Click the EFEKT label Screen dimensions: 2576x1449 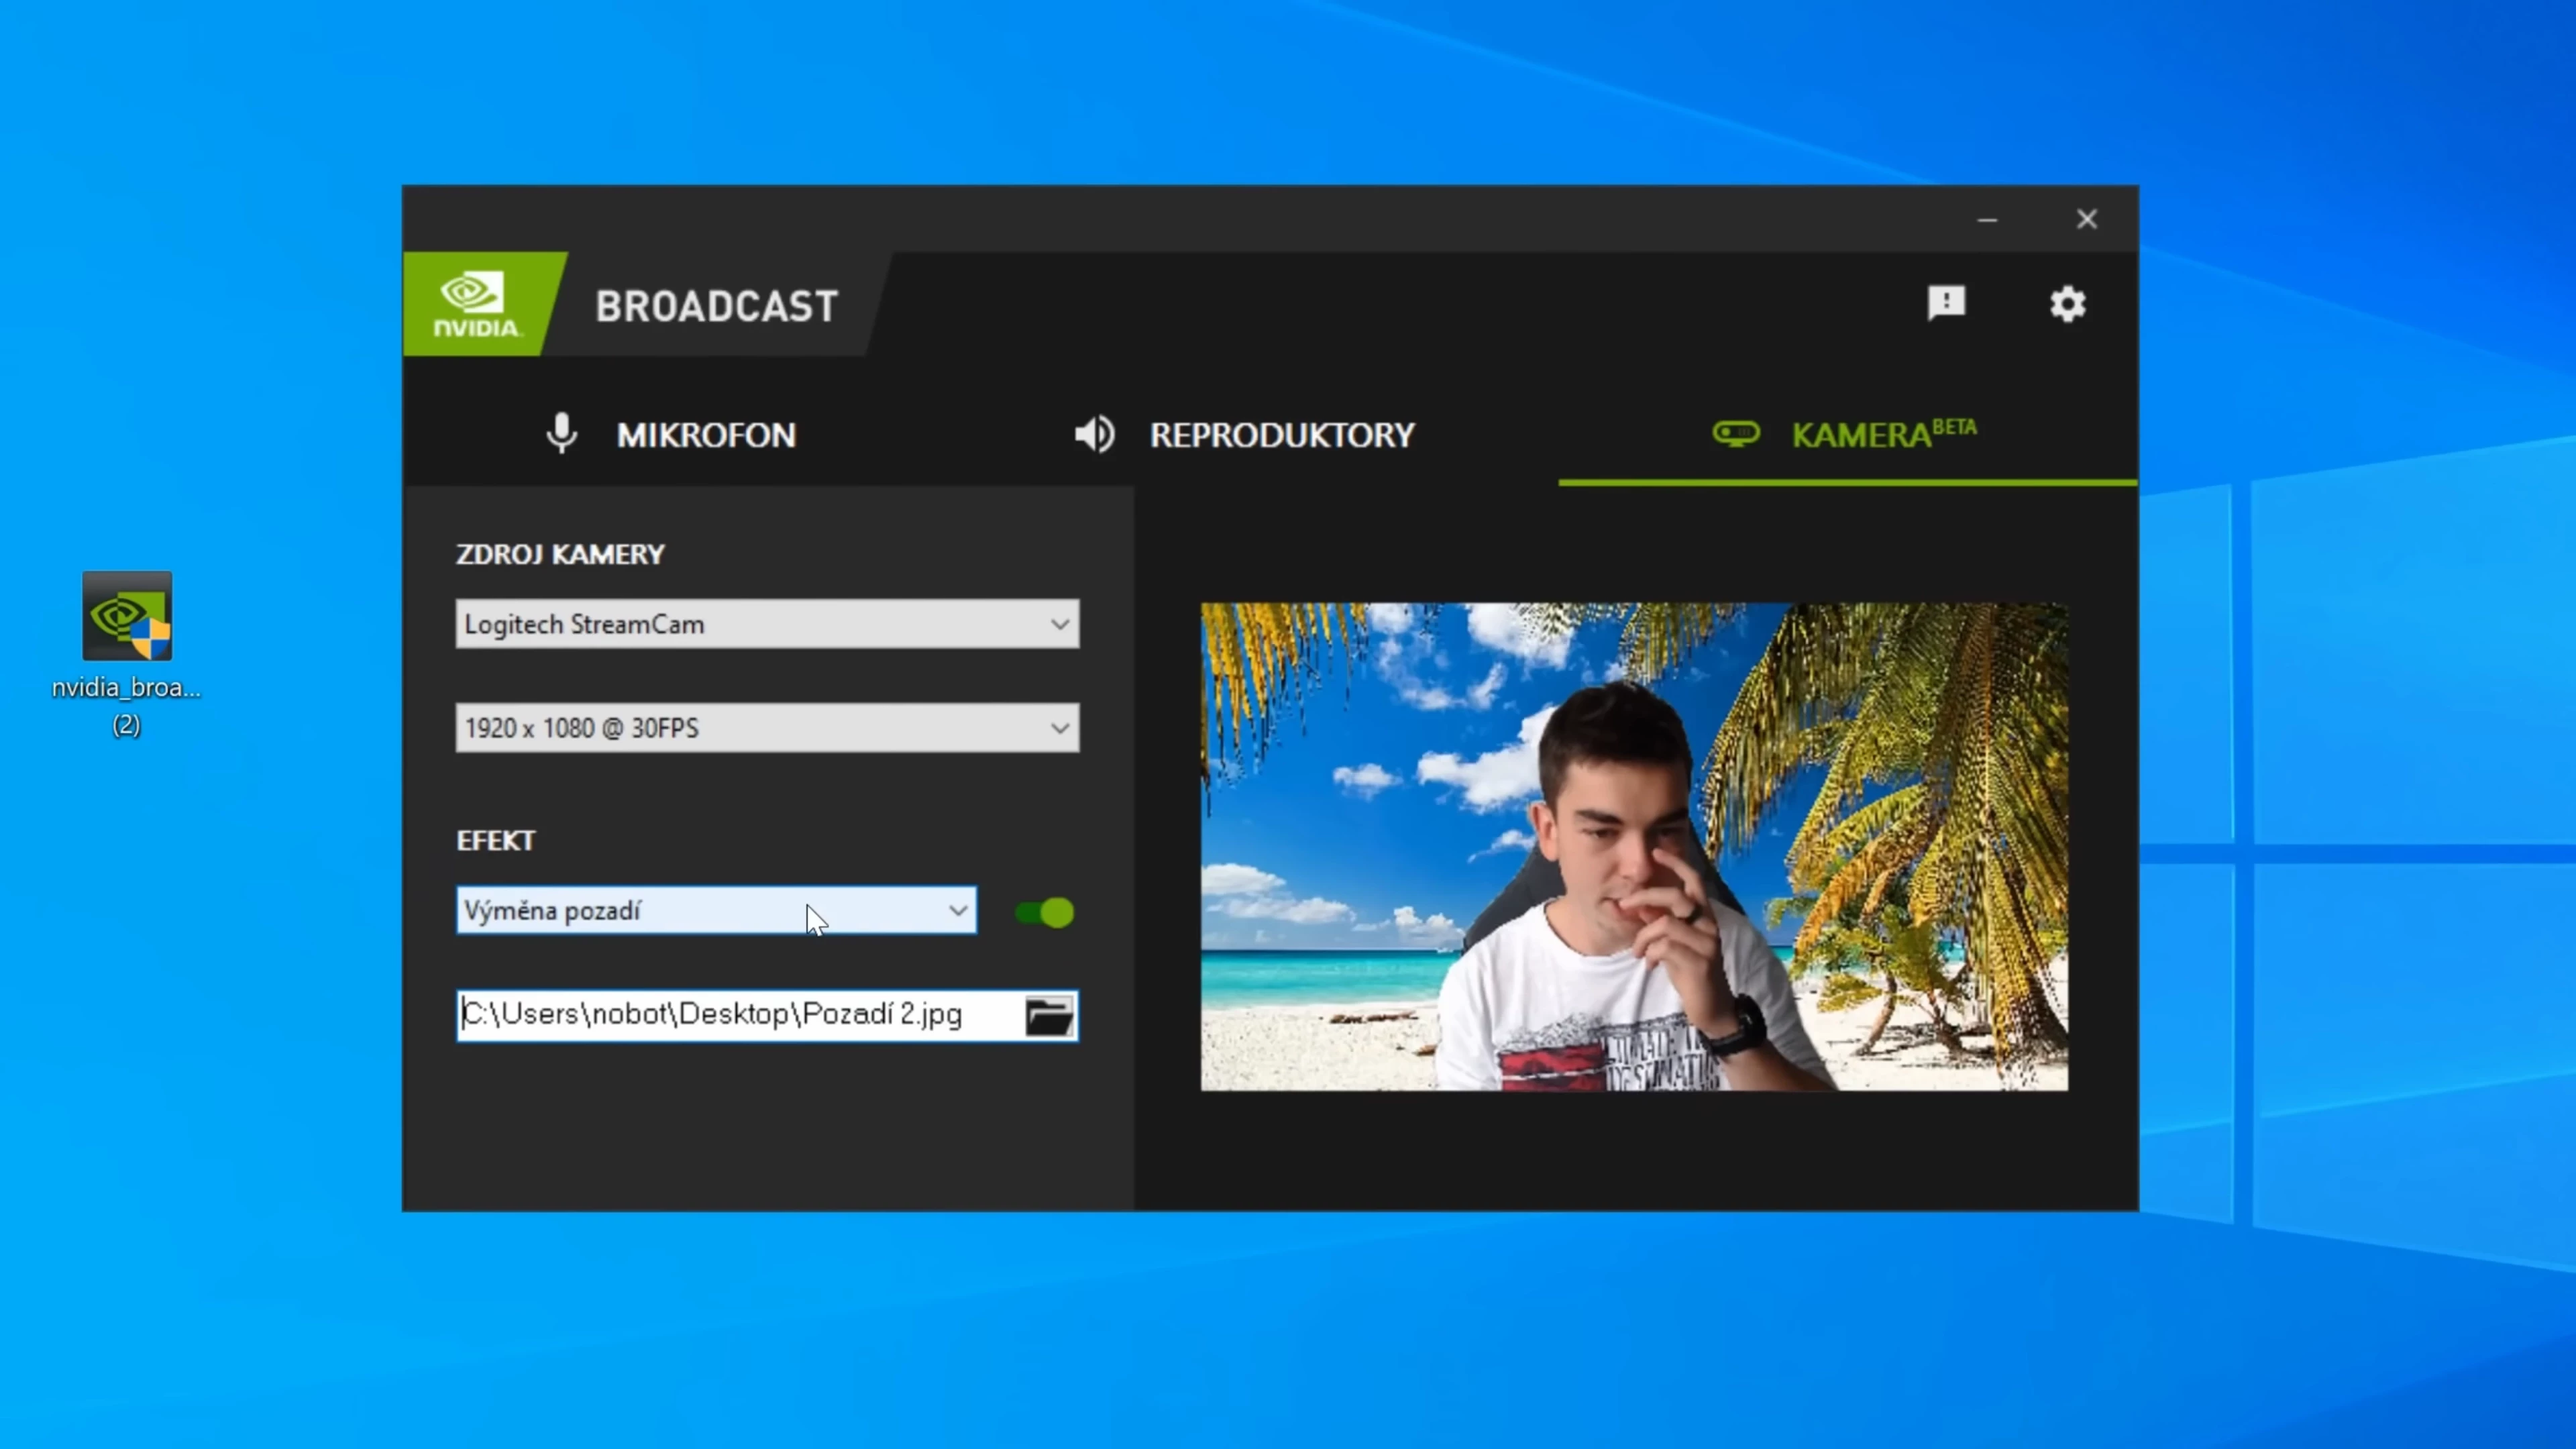coord(496,840)
